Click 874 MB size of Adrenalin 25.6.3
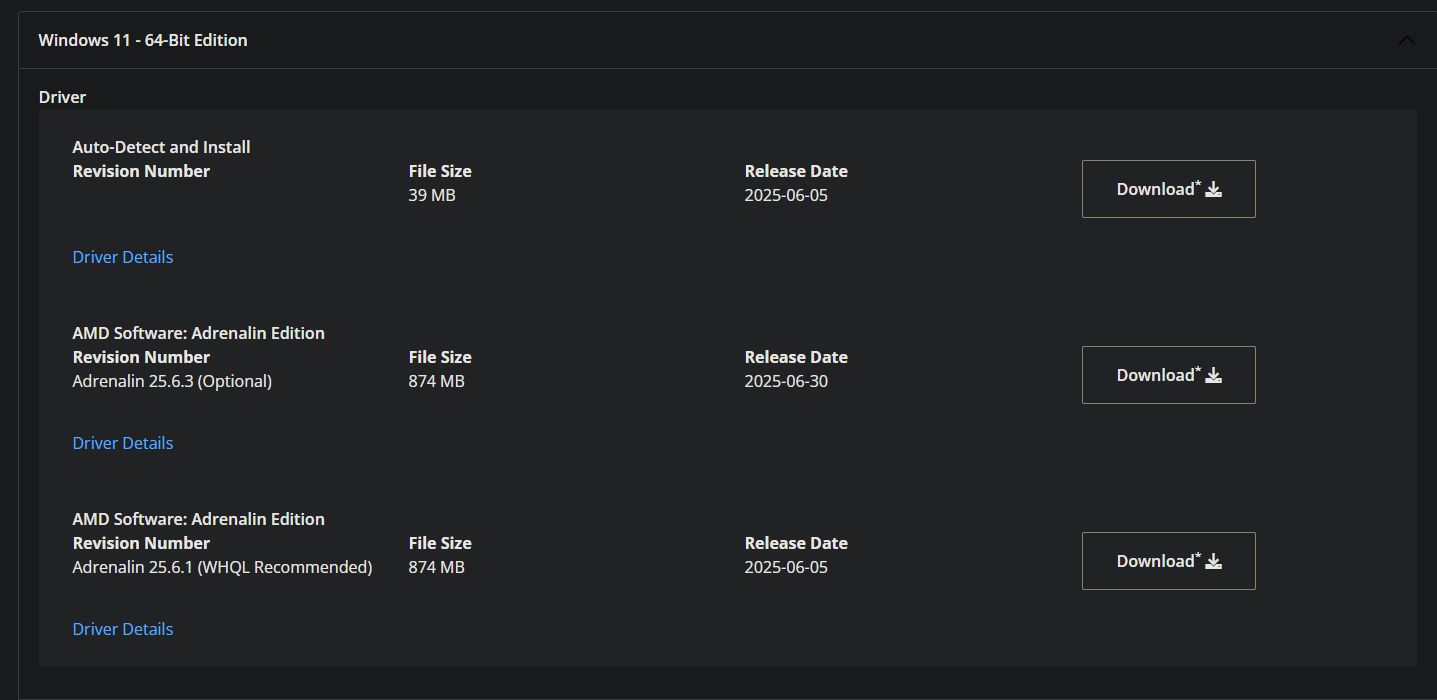Screen dimensions: 1437x700 (x=437, y=381)
